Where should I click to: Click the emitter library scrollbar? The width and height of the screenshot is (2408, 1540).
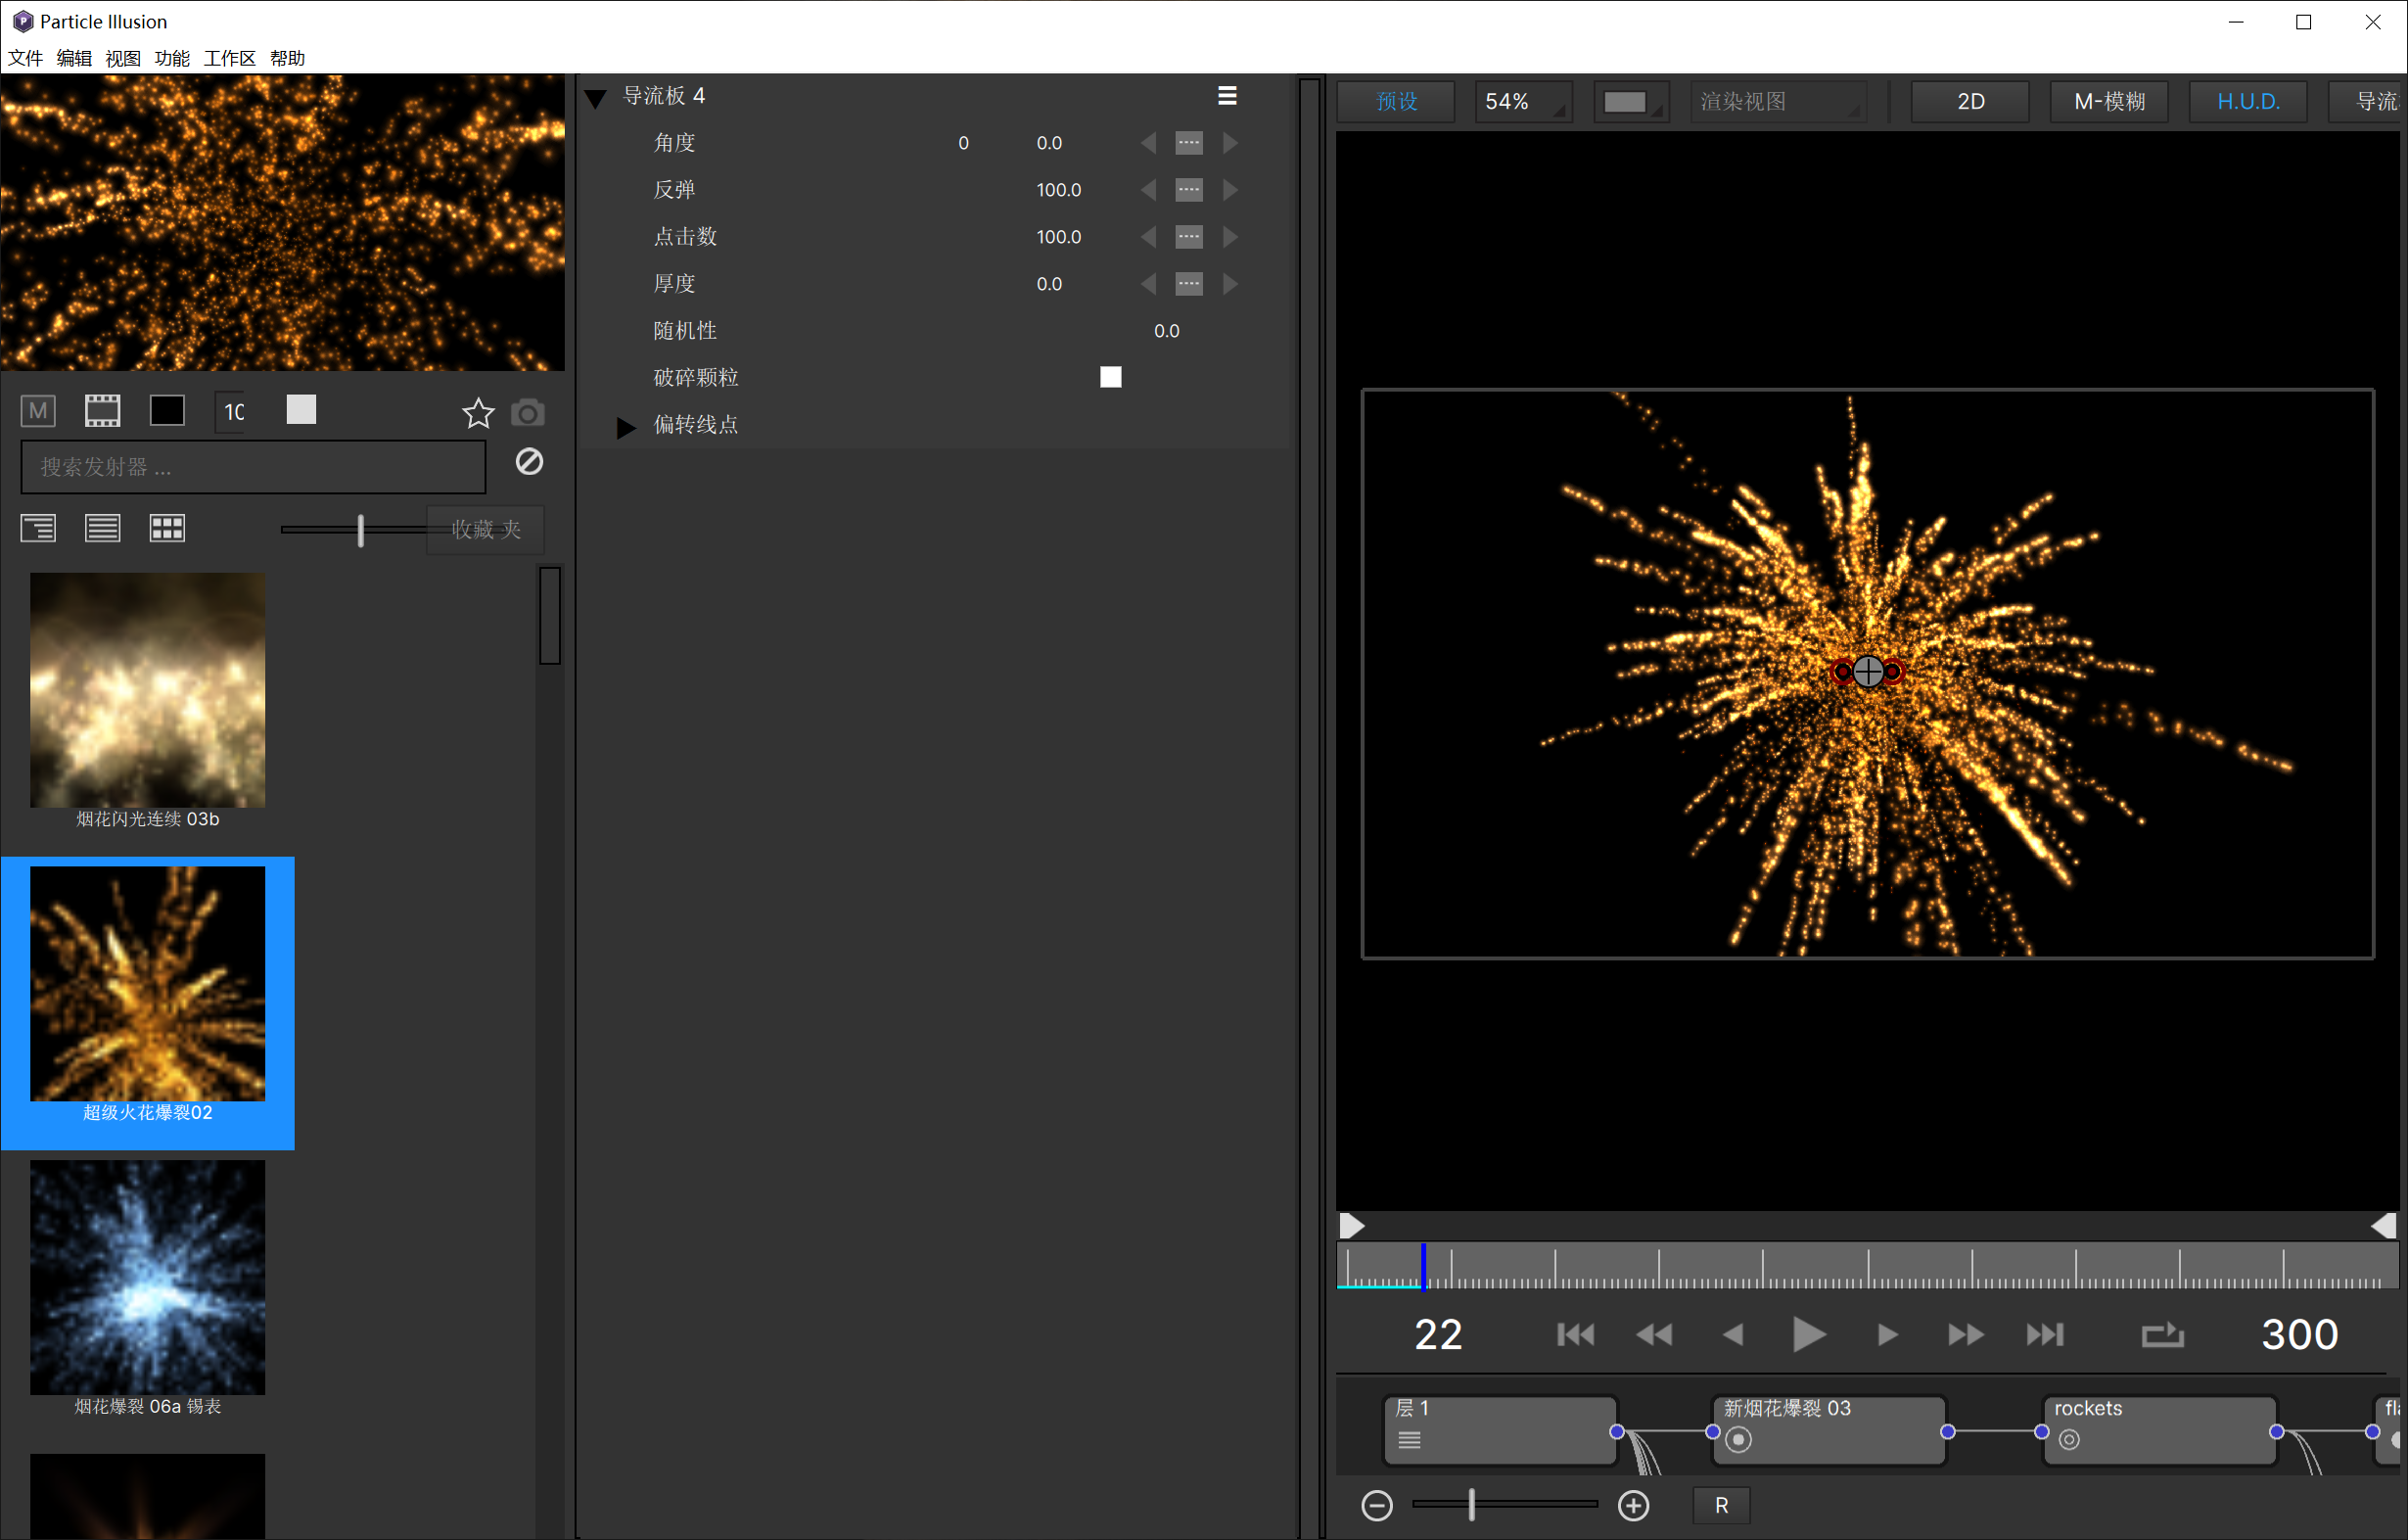pyautogui.click(x=550, y=615)
